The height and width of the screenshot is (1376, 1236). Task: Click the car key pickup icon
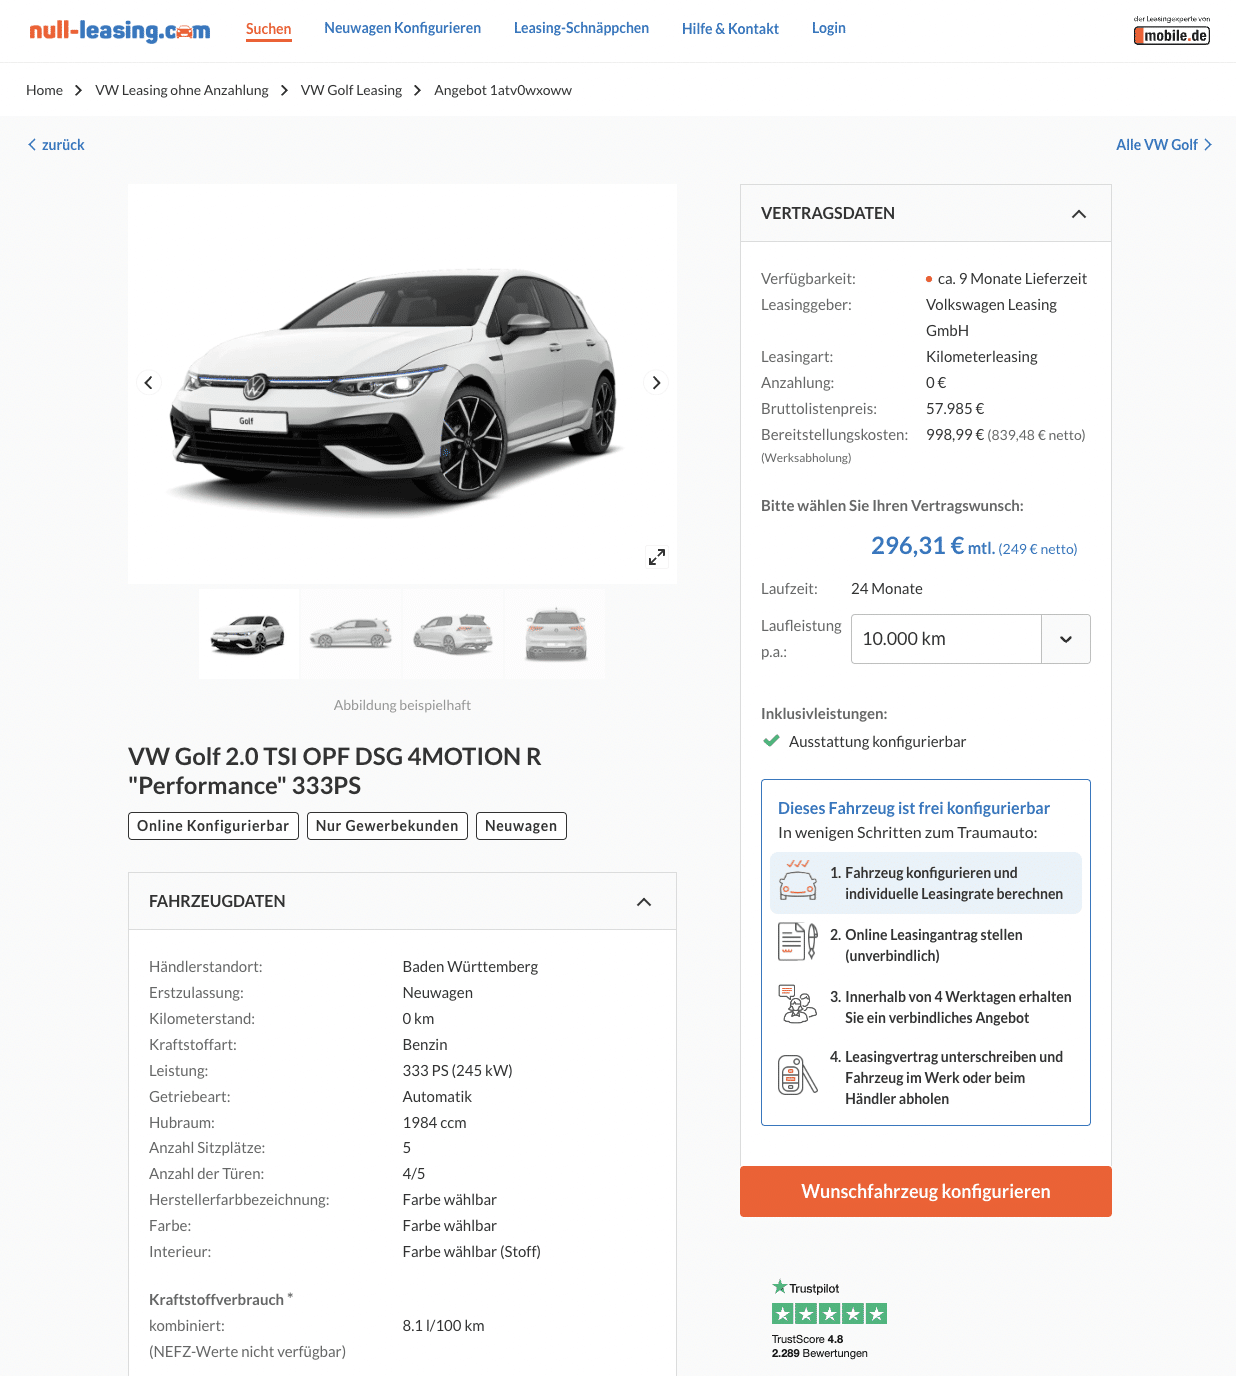(x=798, y=1075)
